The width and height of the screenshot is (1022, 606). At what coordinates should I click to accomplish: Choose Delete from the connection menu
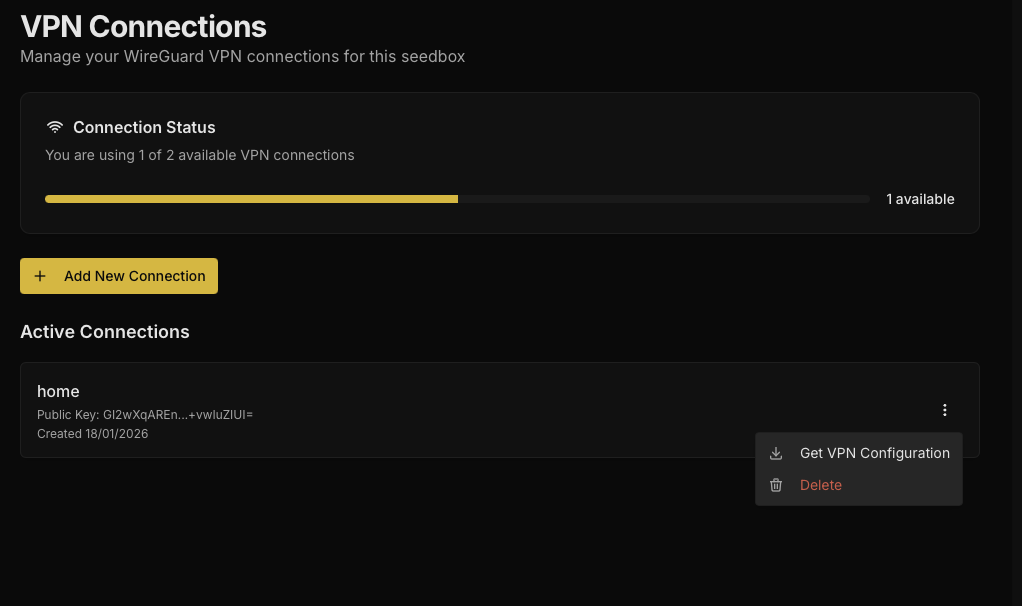tap(820, 485)
